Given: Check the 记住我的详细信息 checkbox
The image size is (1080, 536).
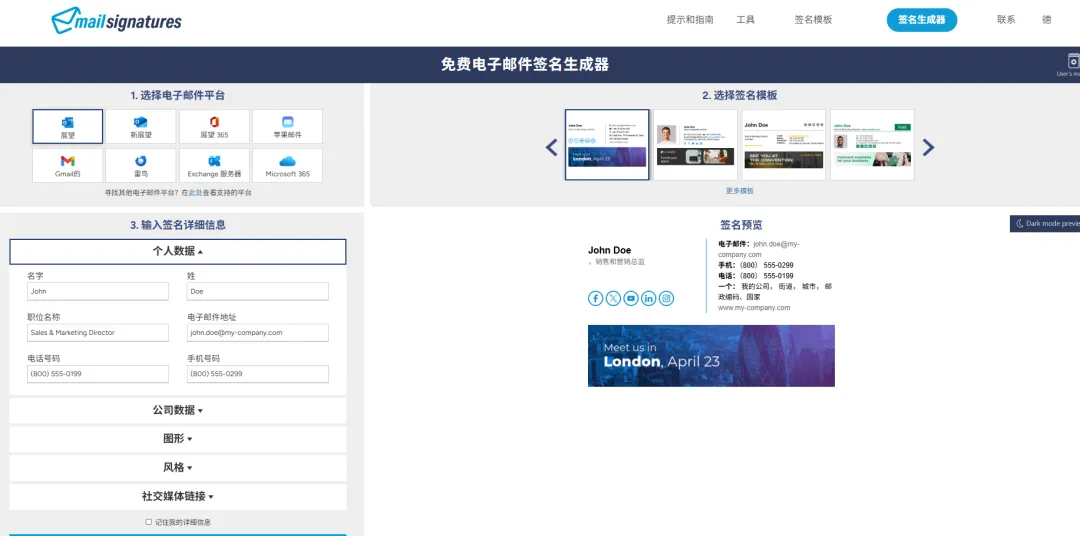Looking at the screenshot, I should tap(149, 522).
